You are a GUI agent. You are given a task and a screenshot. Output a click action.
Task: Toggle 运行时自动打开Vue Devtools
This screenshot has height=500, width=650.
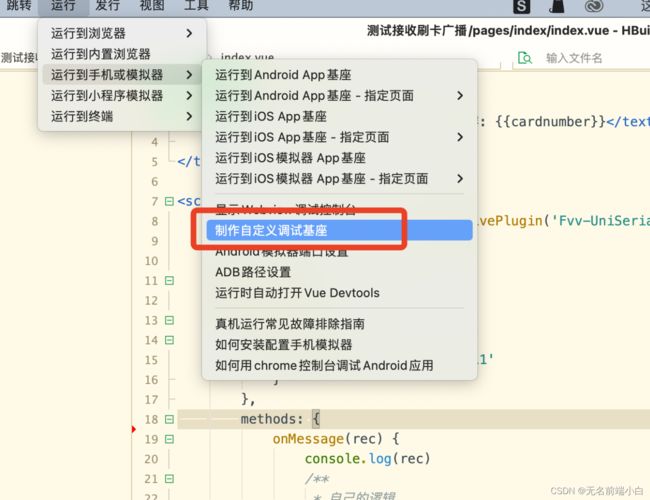point(339,293)
